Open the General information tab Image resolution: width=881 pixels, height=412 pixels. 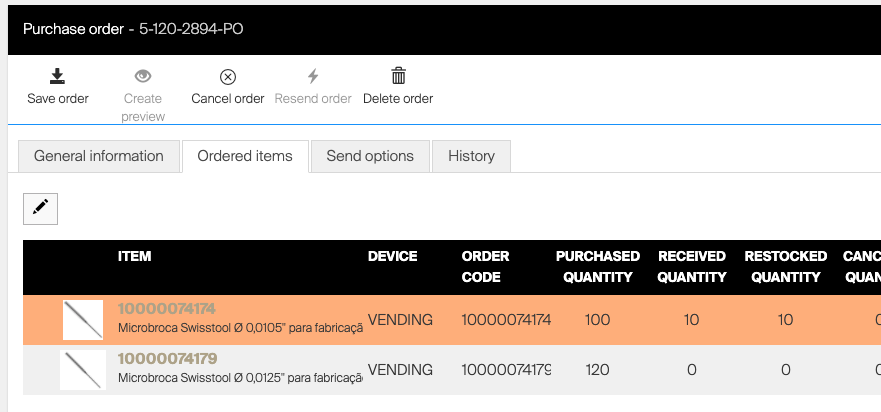point(98,156)
